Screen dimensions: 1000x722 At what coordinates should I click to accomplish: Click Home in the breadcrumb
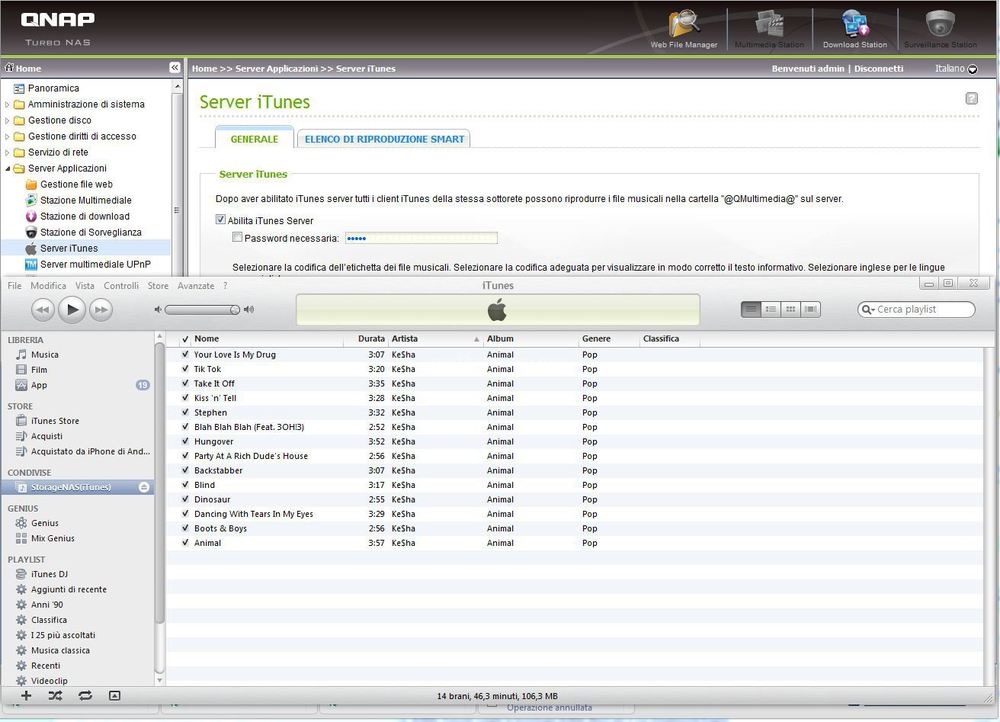coord(205,68)
